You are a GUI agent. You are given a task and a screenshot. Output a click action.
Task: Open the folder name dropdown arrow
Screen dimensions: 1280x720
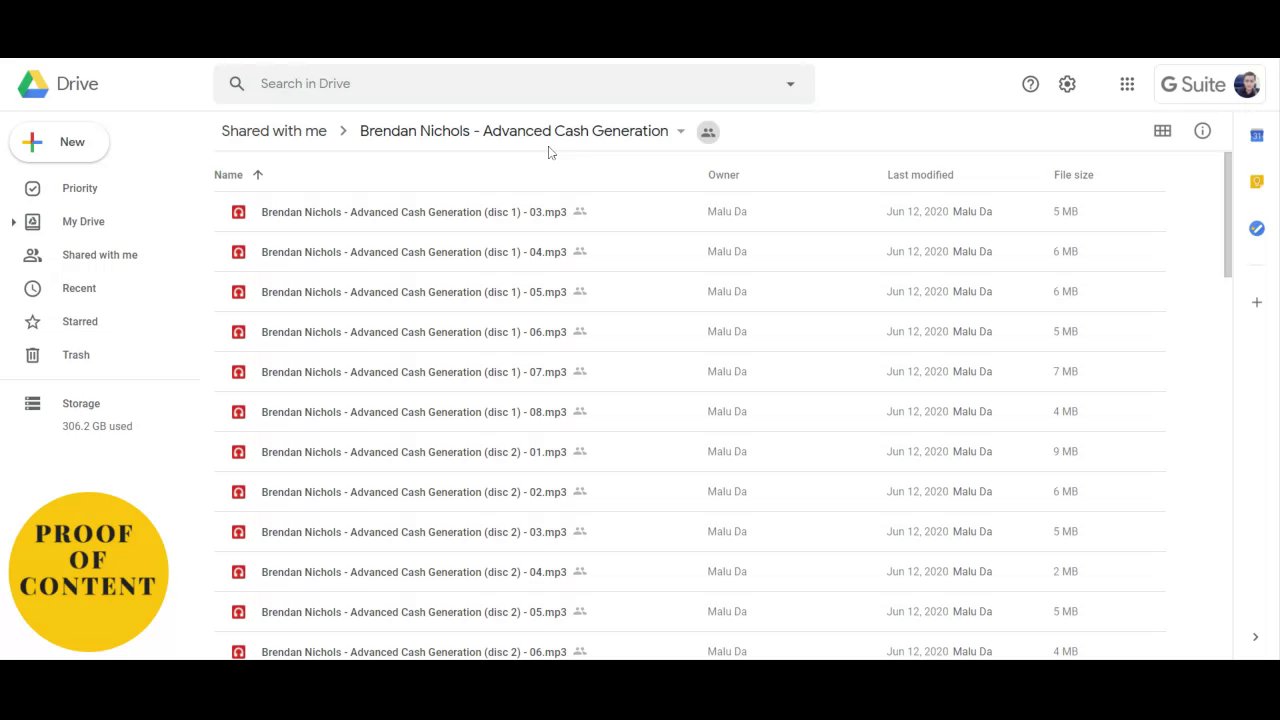click(681, 132)
